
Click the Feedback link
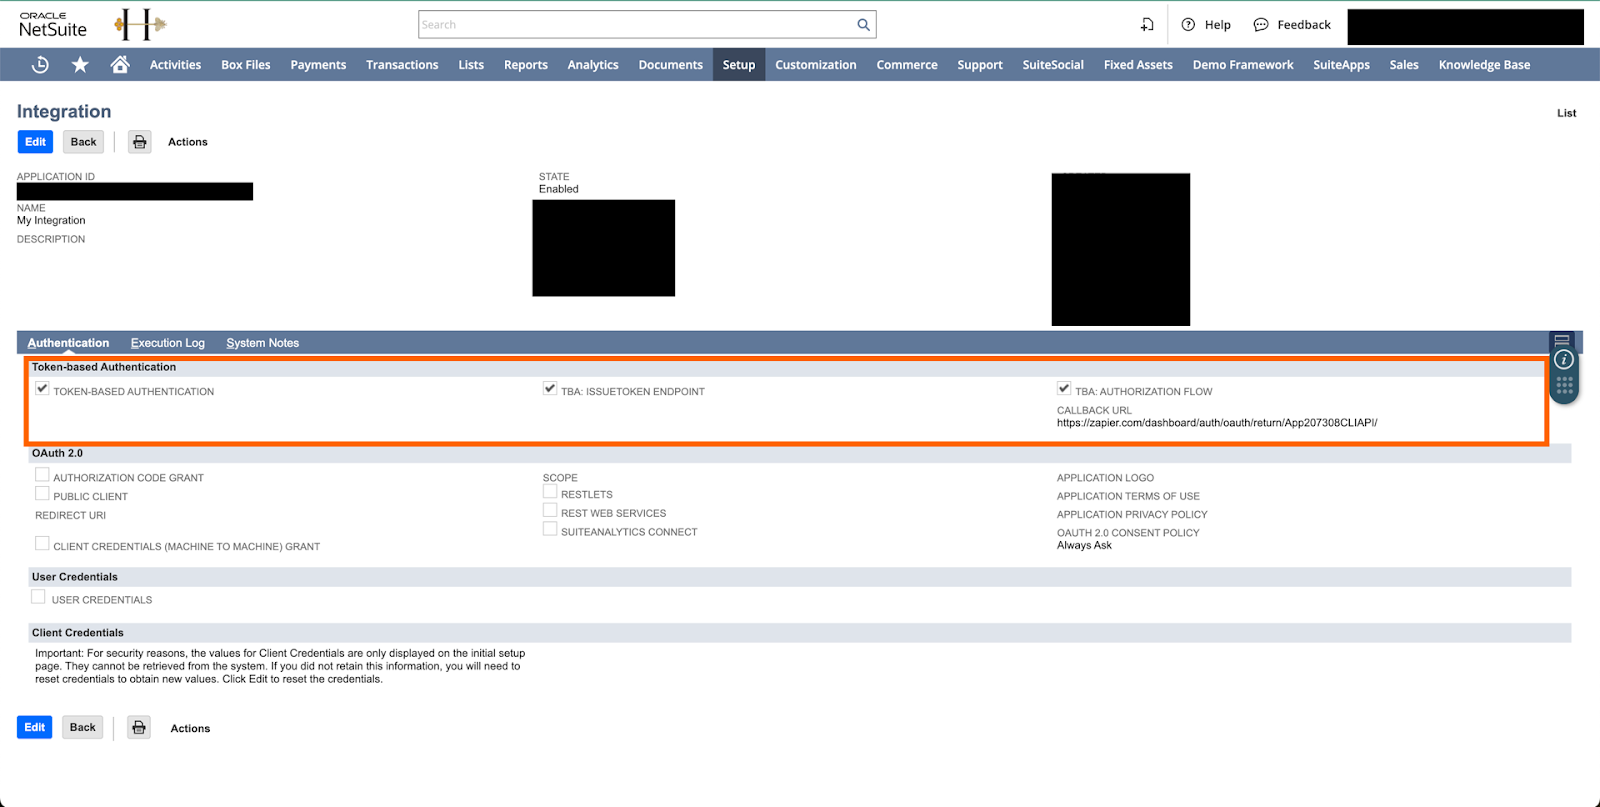pyautogui.click(x=1304, y=25)
